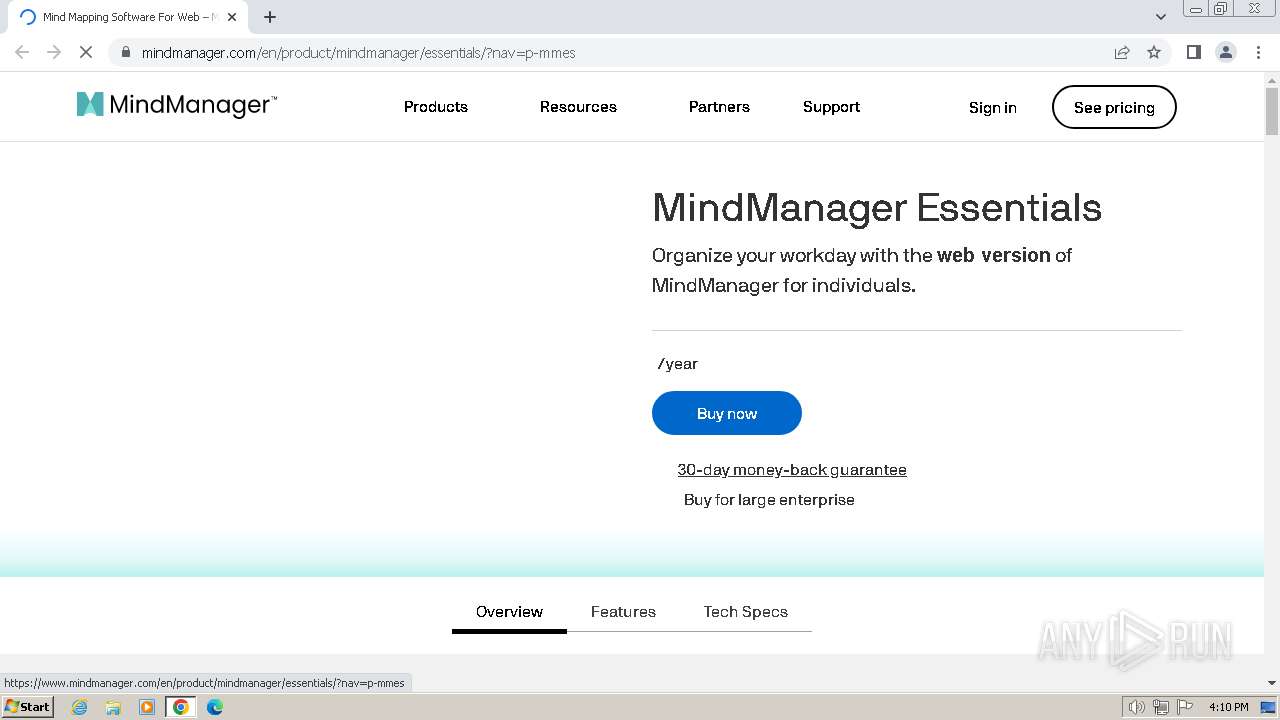Click Buy for large enterprise
1280x720 pixels.
point(769,500)
